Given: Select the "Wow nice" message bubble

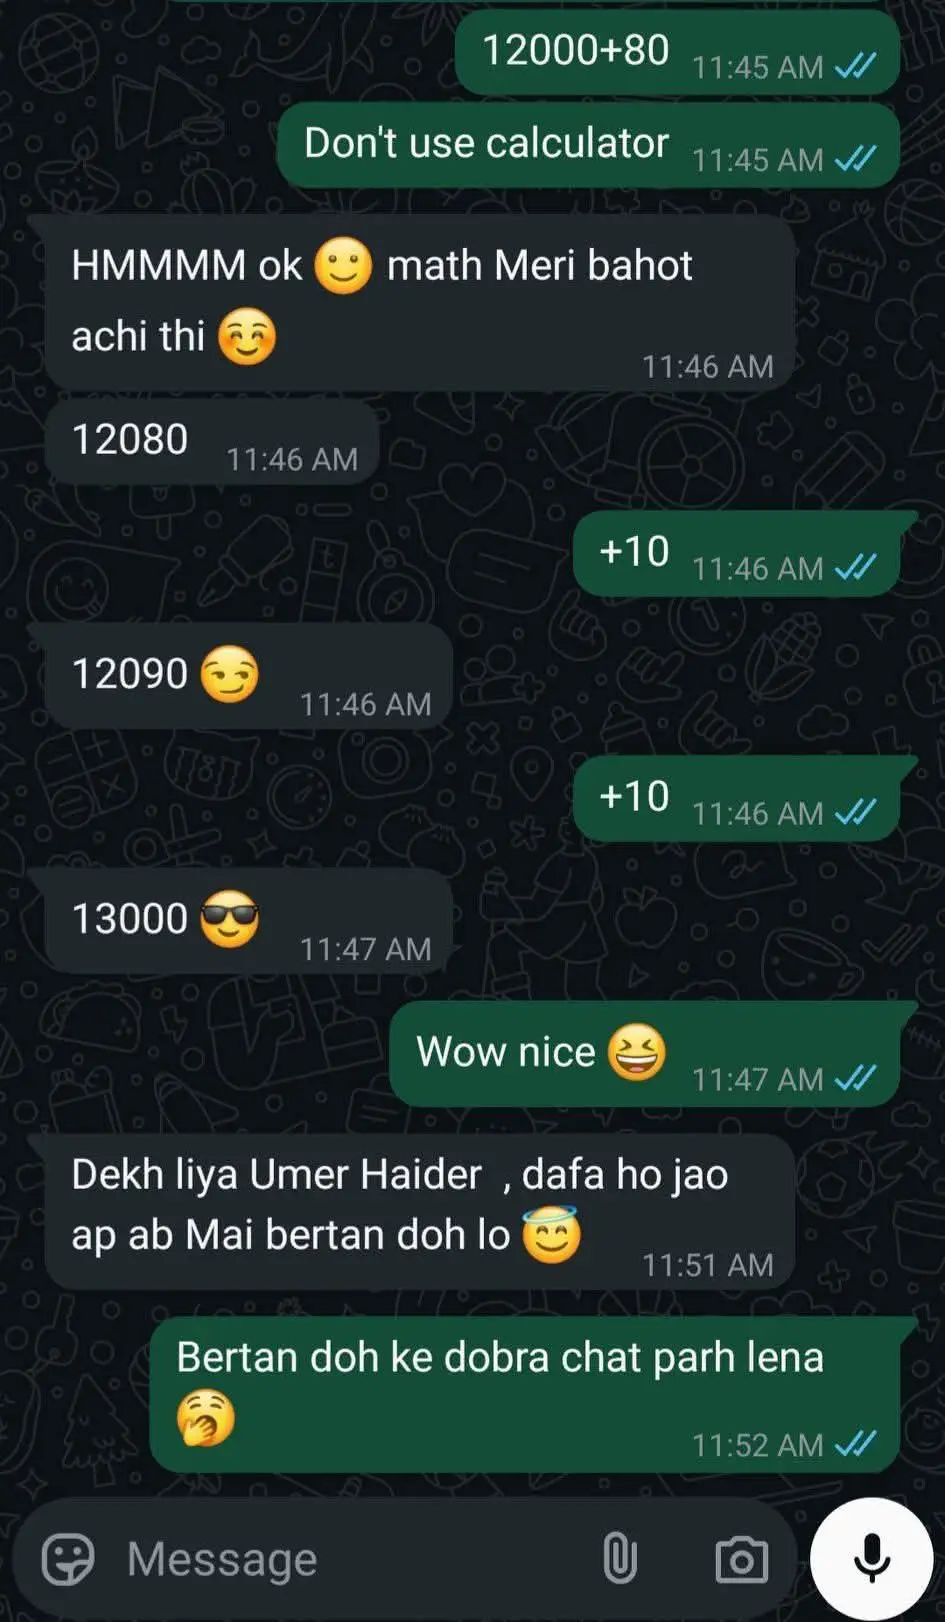Looking at the screenshot, I should coord(645,1054).
